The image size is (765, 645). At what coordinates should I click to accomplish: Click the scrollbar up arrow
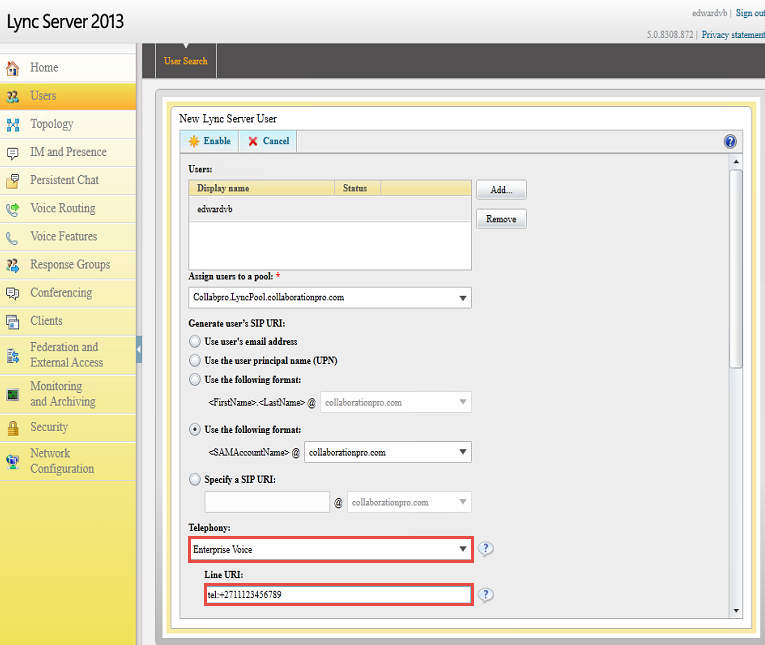pyautogui.click(x=736, y=161)
